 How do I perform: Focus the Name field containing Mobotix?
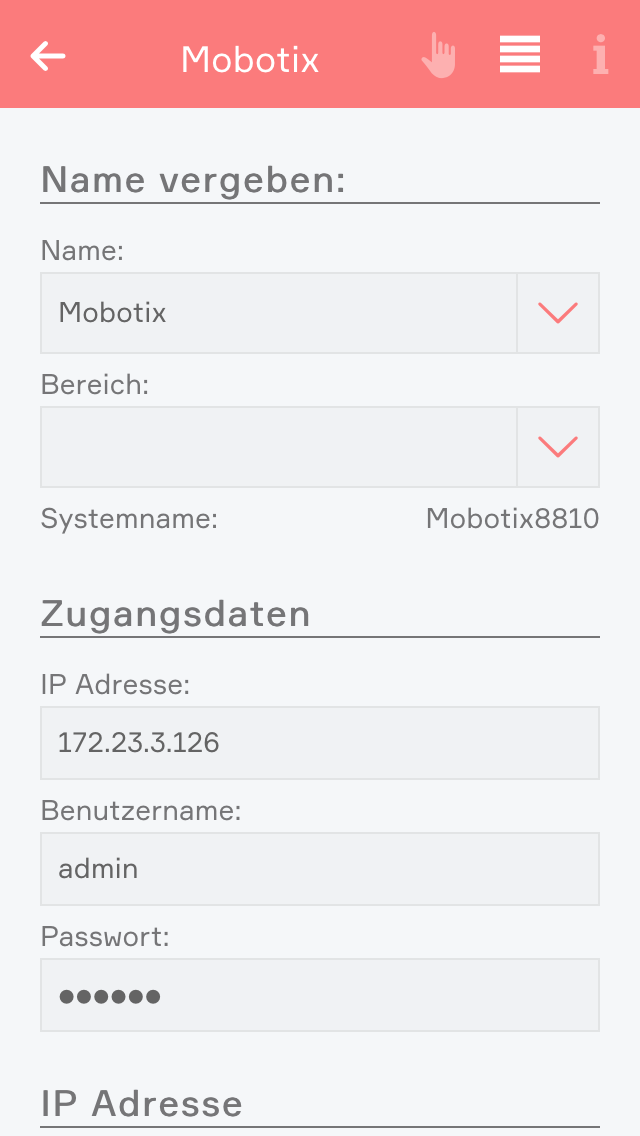[278, 313]
